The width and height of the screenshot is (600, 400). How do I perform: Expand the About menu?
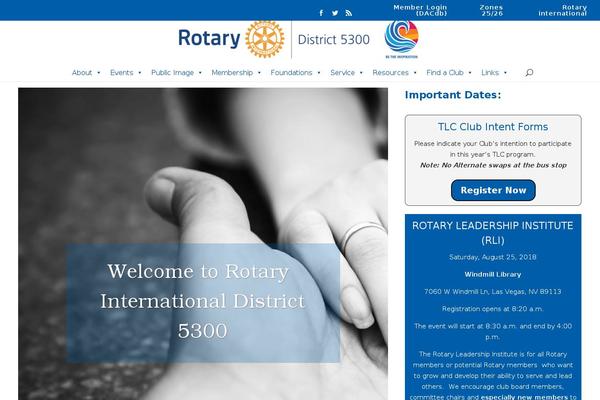tap(86, 72)
